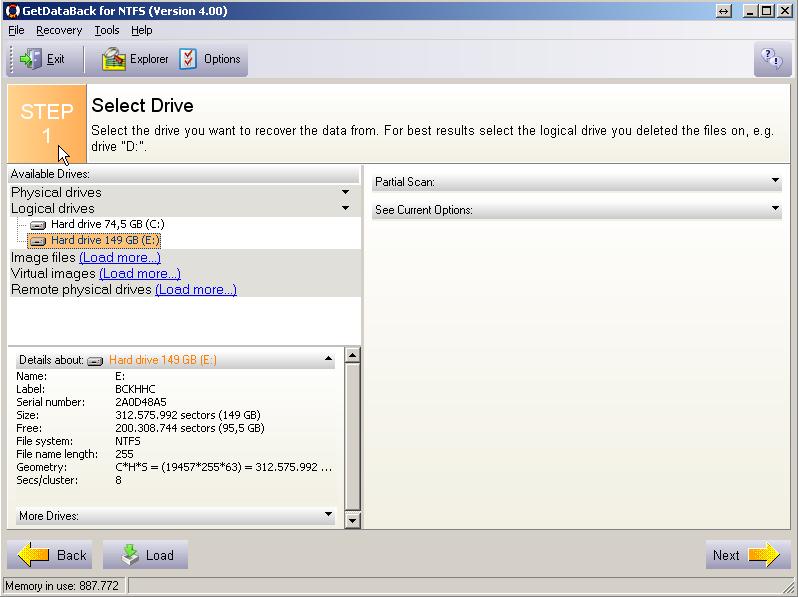Screen dimensions: 798x597
Task: Click the C: hard drive icon
Action: (x=38, y=224)
